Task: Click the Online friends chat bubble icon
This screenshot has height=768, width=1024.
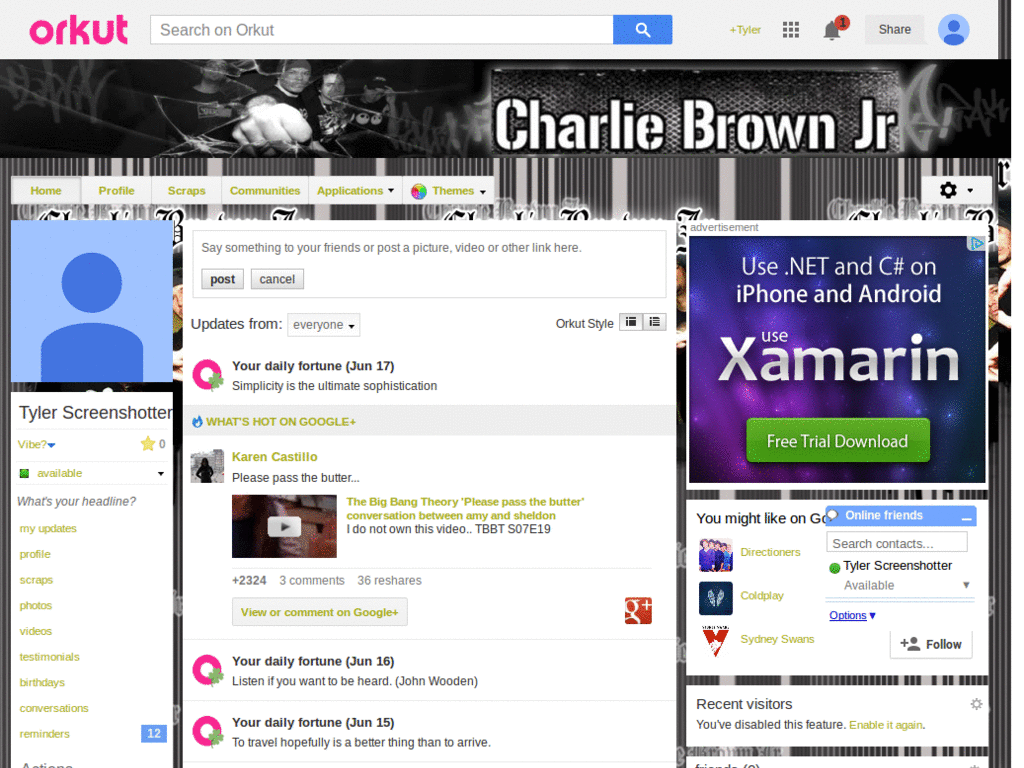Action: (x=833, y=515)
